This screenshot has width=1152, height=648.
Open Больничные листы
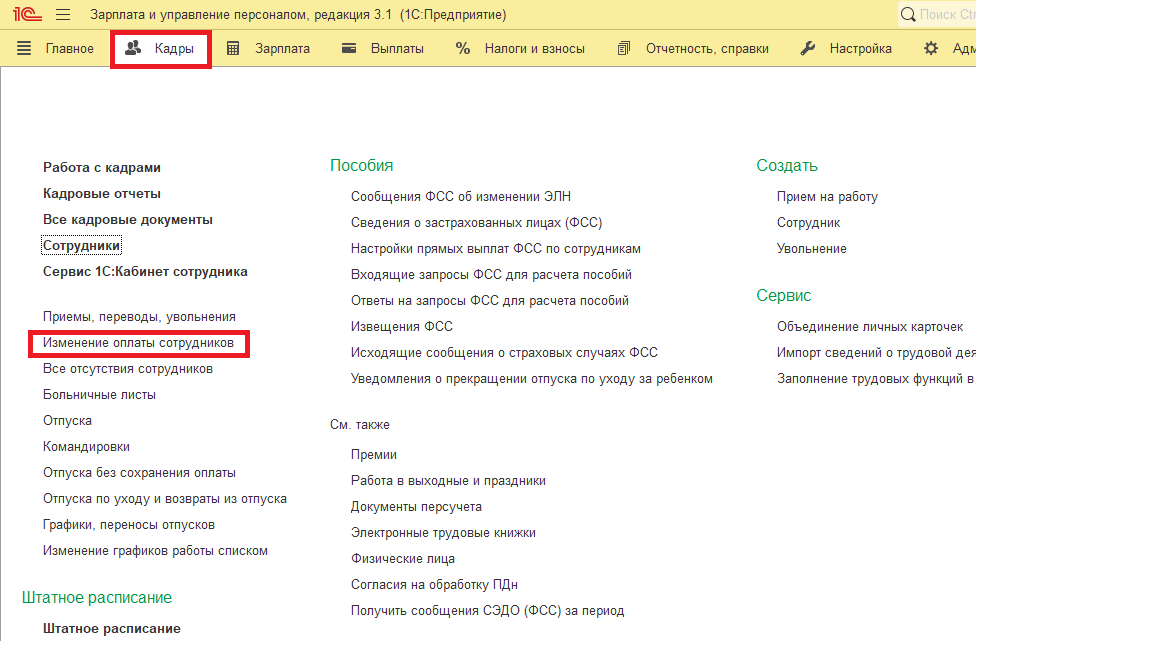(99, 395)
